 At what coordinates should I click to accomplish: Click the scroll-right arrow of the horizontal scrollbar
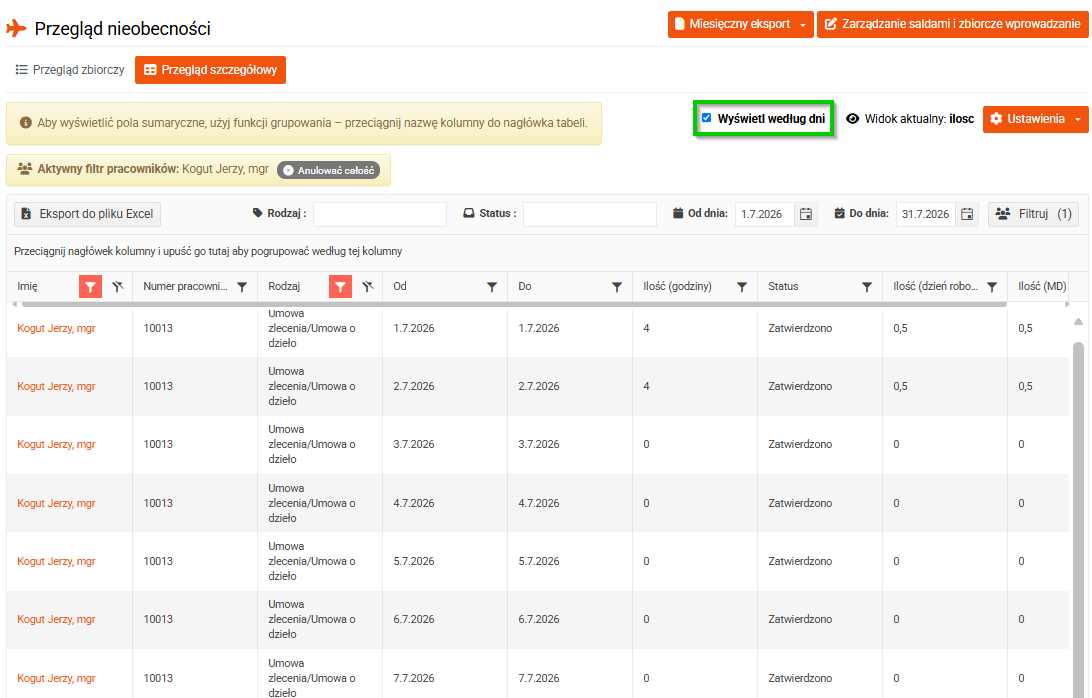pos(1066,304)
